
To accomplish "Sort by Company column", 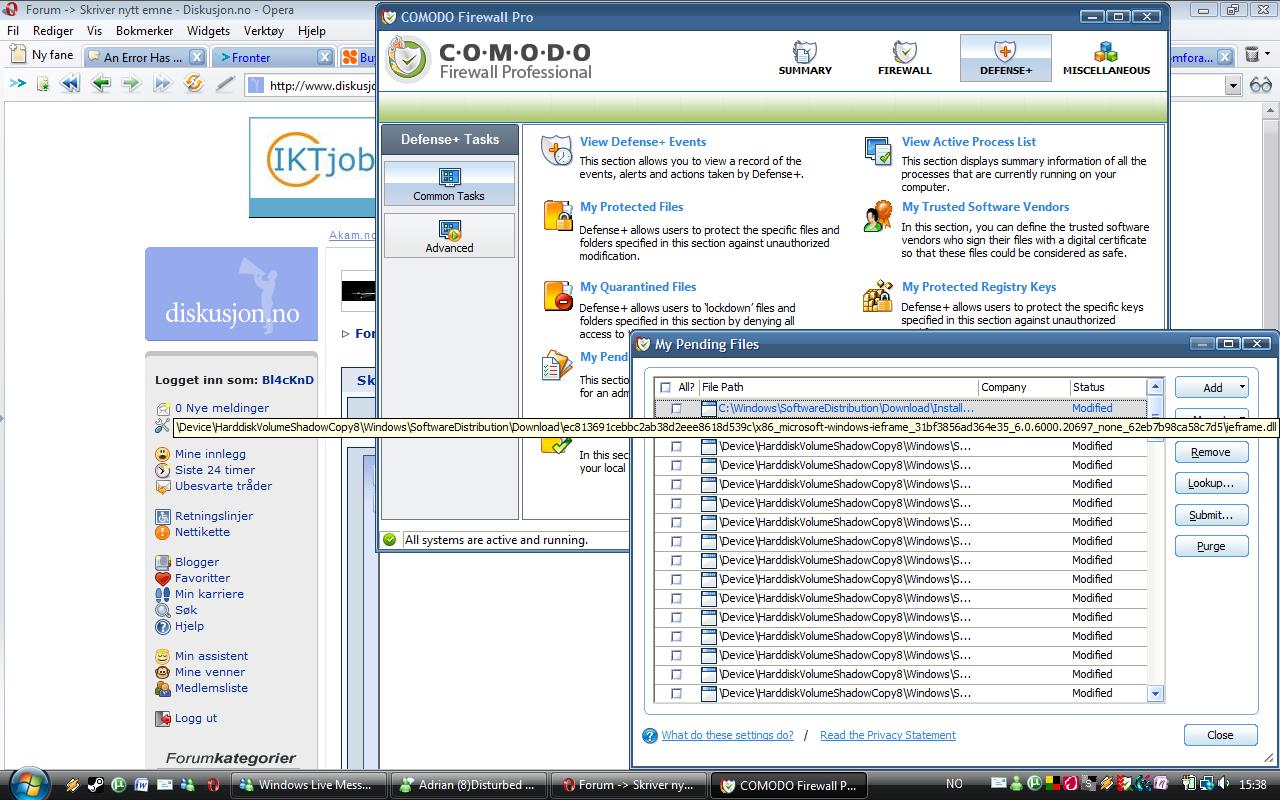I will click(1023, 387).
